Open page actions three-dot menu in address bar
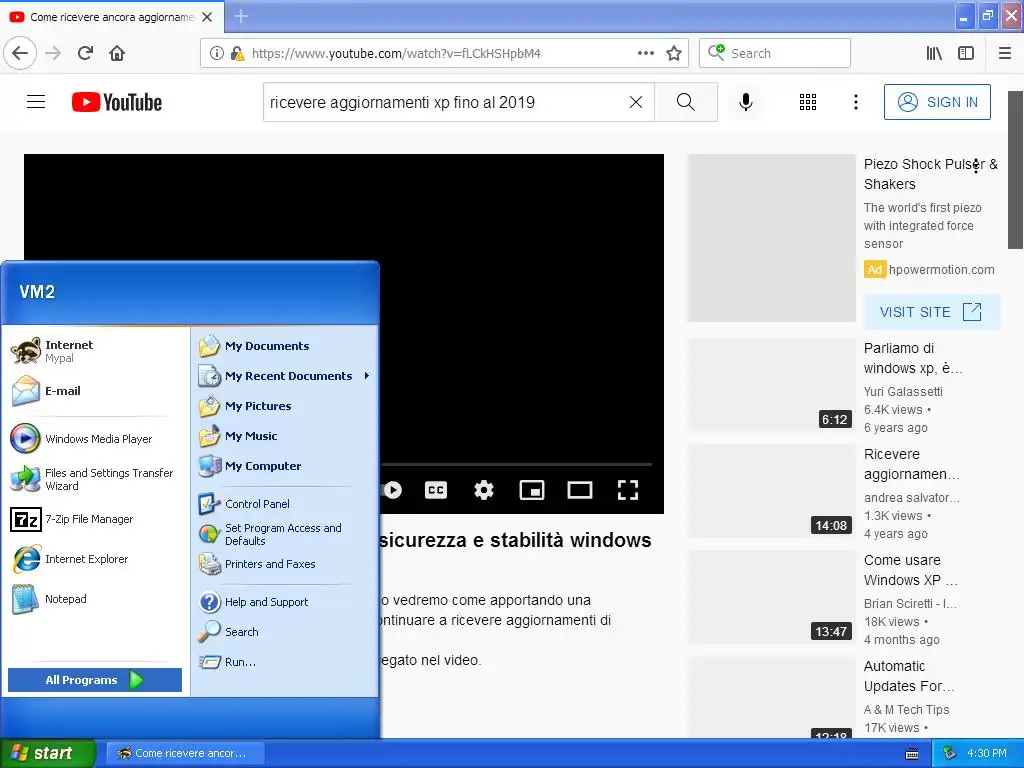1024x768 pixels. tap(646, 54)
